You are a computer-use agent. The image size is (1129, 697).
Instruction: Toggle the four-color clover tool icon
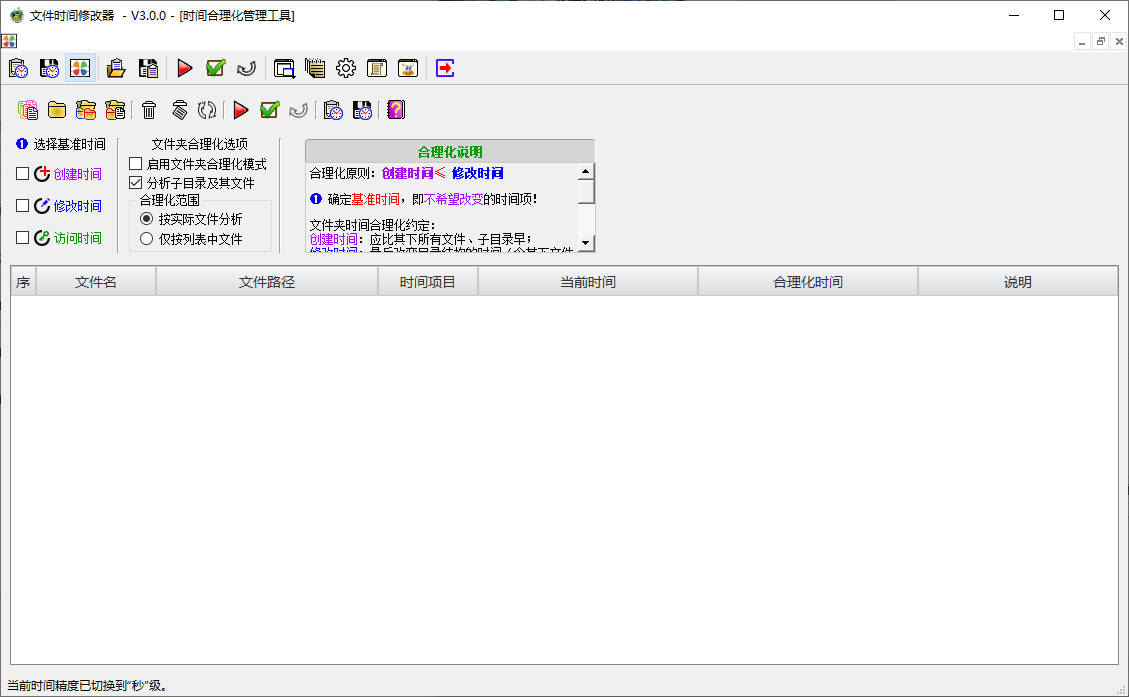click(x=80, y=68)
